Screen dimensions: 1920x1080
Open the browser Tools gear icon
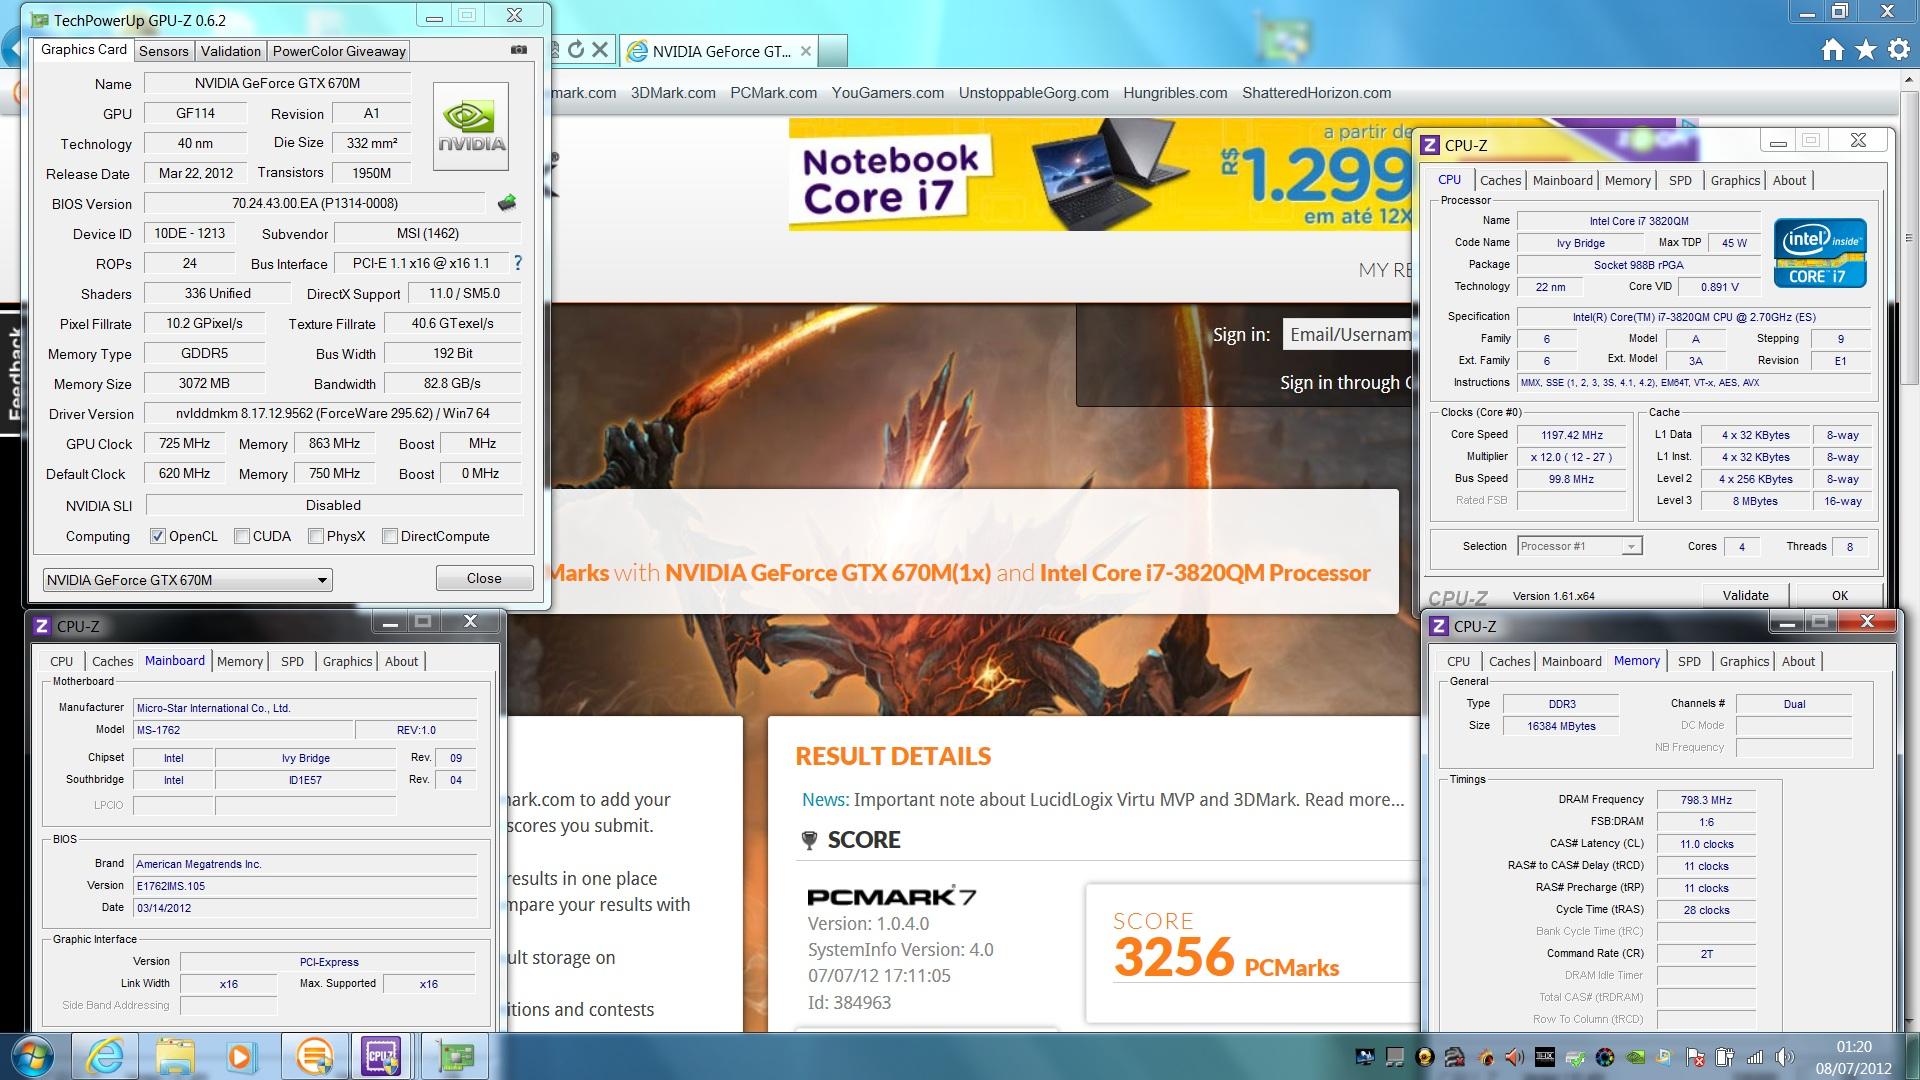[x=1898, y=50]
